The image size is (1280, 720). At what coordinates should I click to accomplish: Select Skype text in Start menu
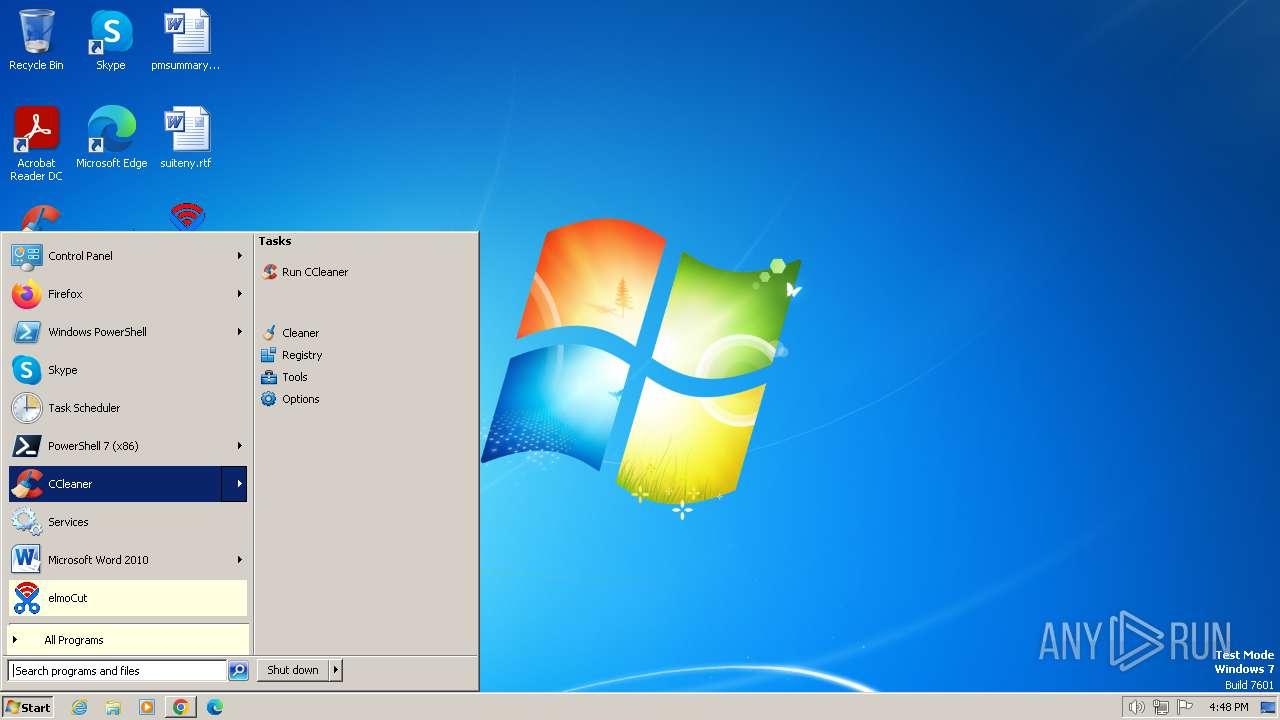coord(63,370)
